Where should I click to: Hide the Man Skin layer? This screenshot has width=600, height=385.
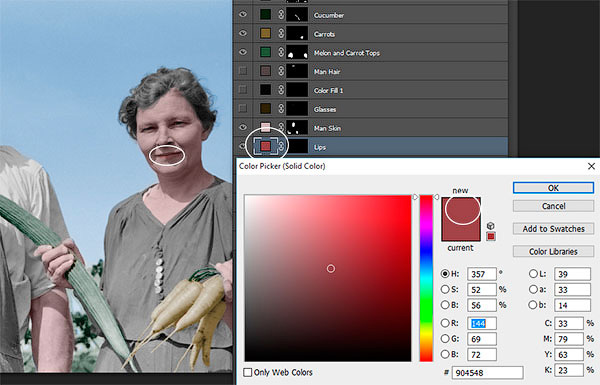(243, 127)
